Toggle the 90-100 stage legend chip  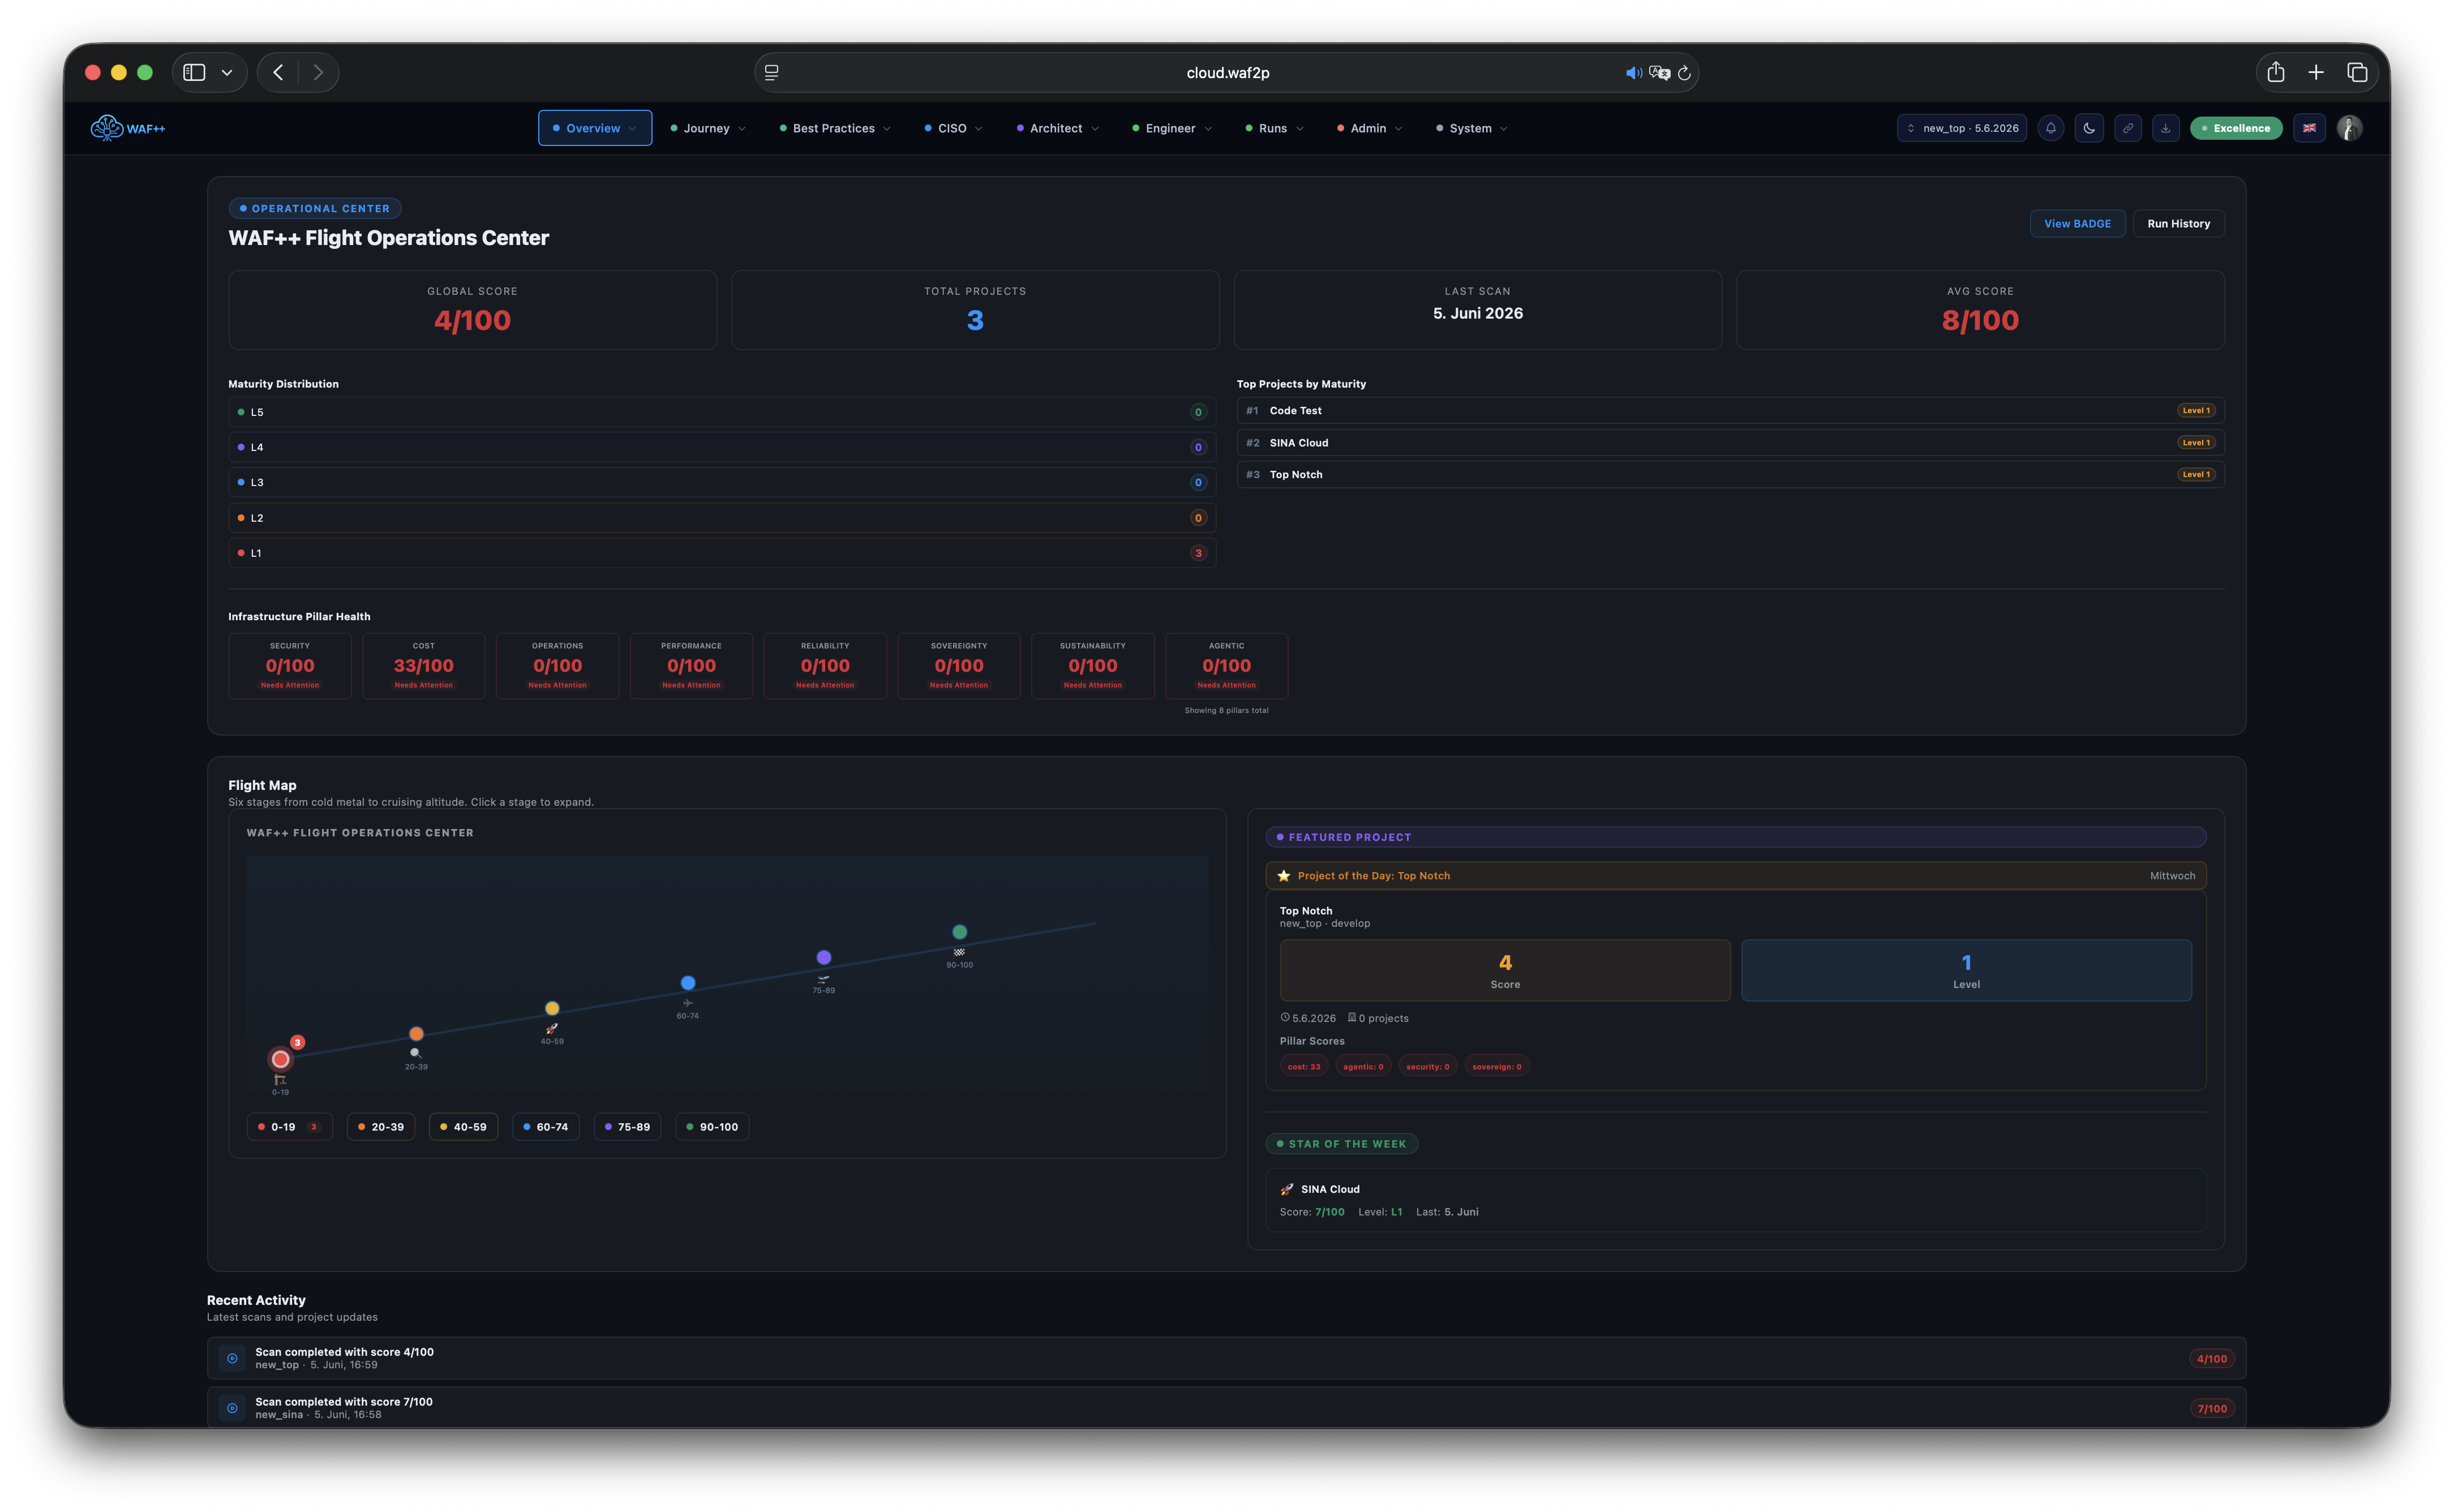[713, 1127]
